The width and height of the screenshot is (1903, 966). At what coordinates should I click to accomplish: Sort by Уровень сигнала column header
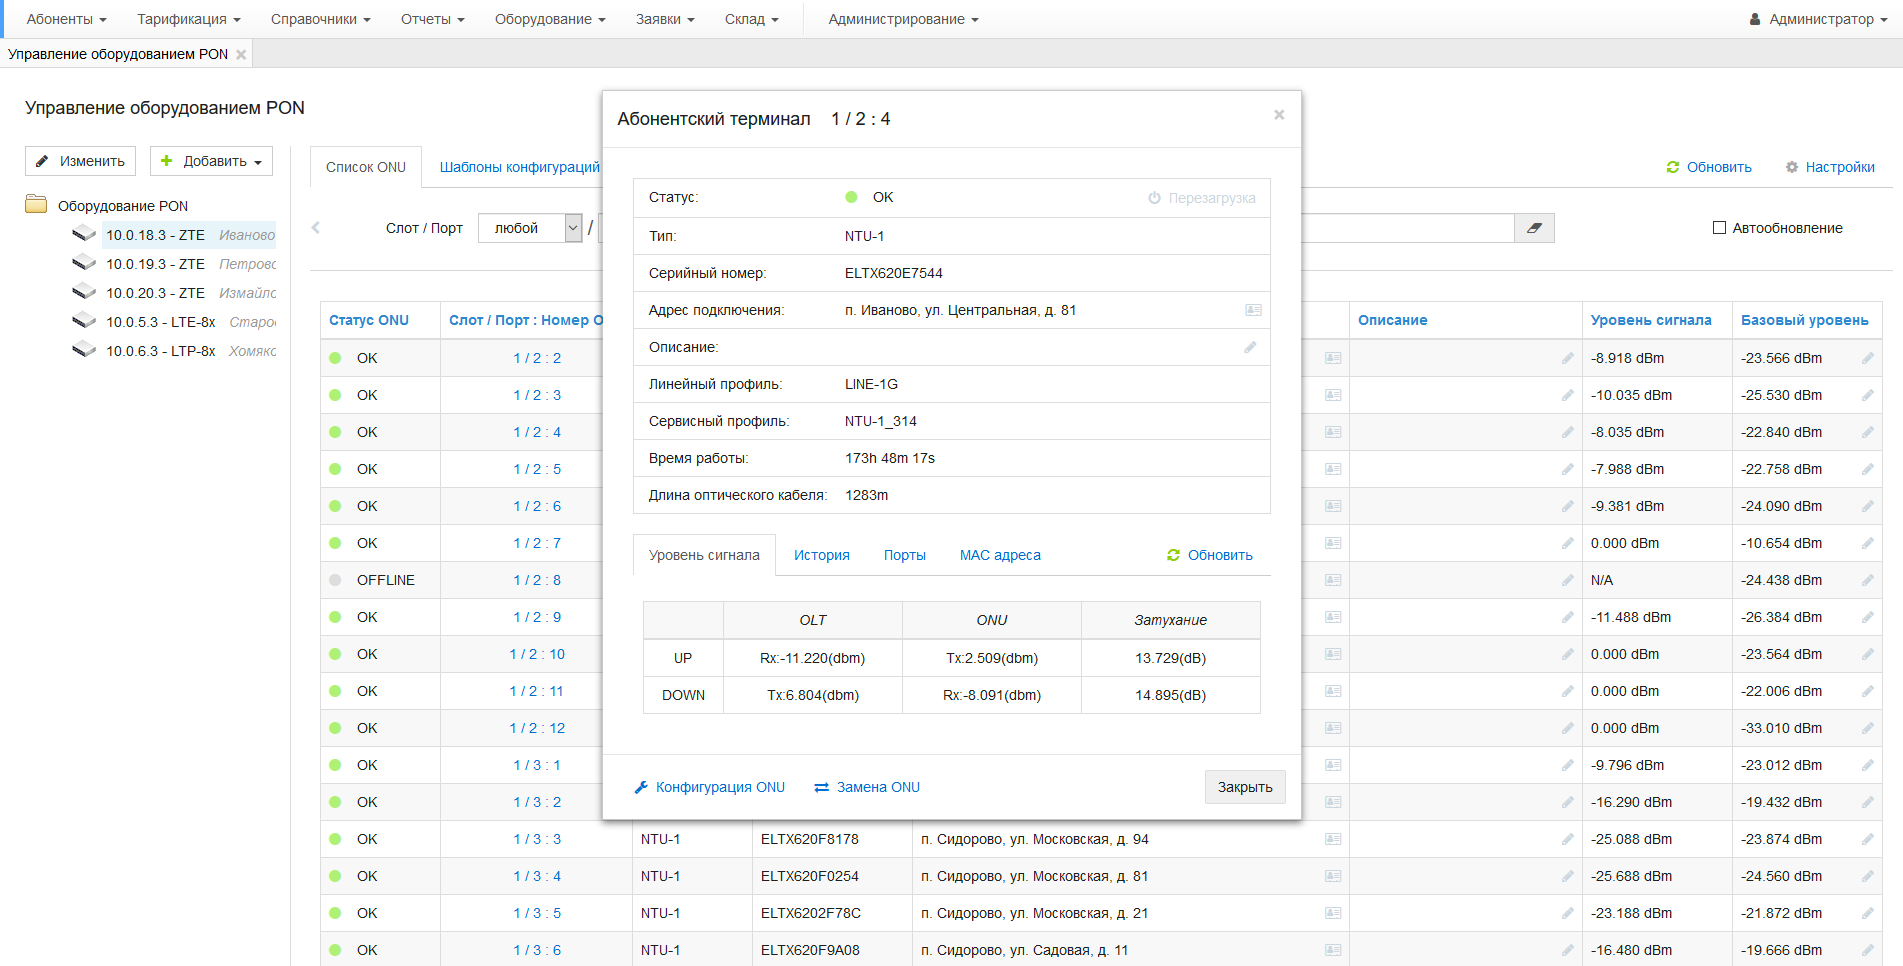coord(1651,320)
